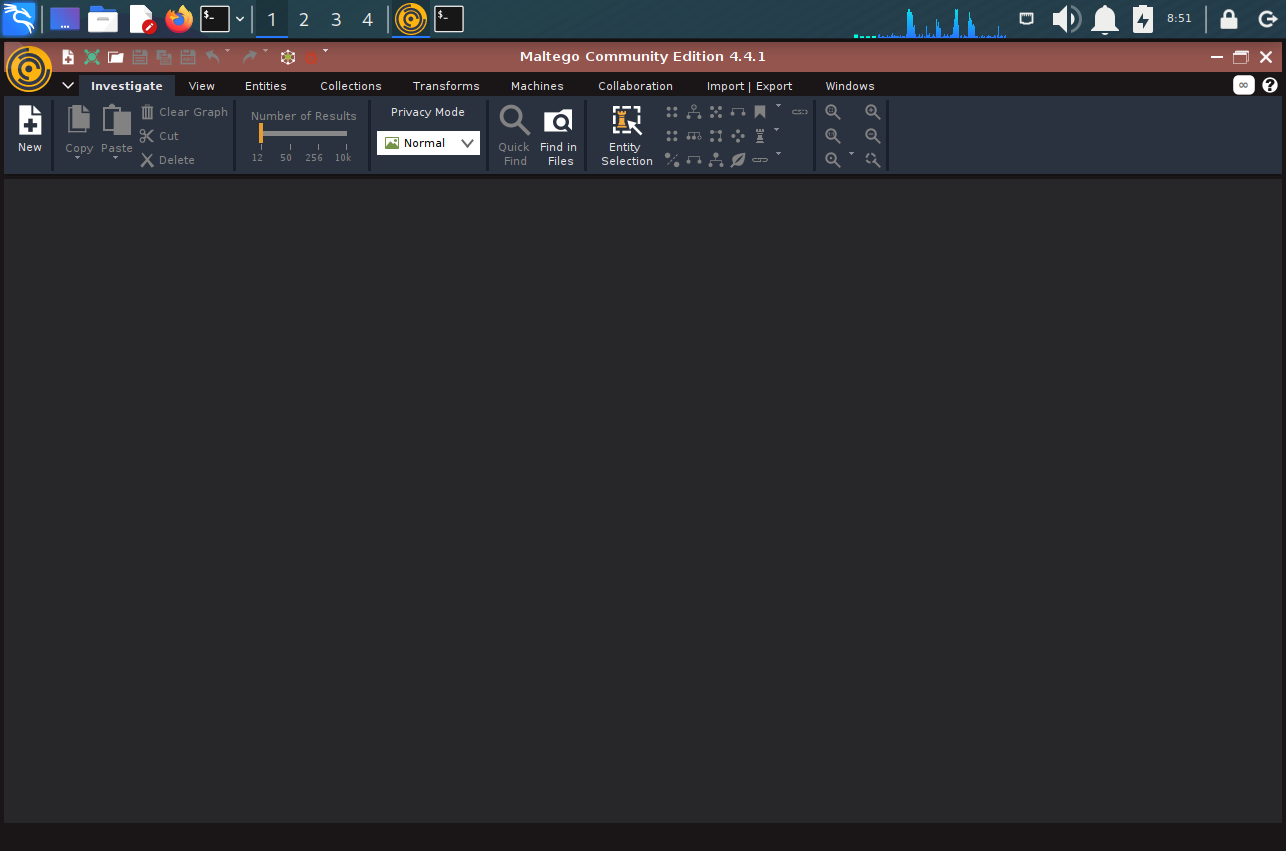The height and width of the screenshot is (851, 1286).
Task: Open the Windows tab
Action: point(850,86)
